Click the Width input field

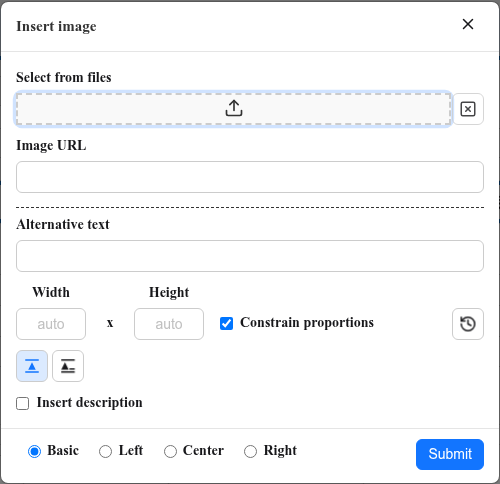(51, 324)
